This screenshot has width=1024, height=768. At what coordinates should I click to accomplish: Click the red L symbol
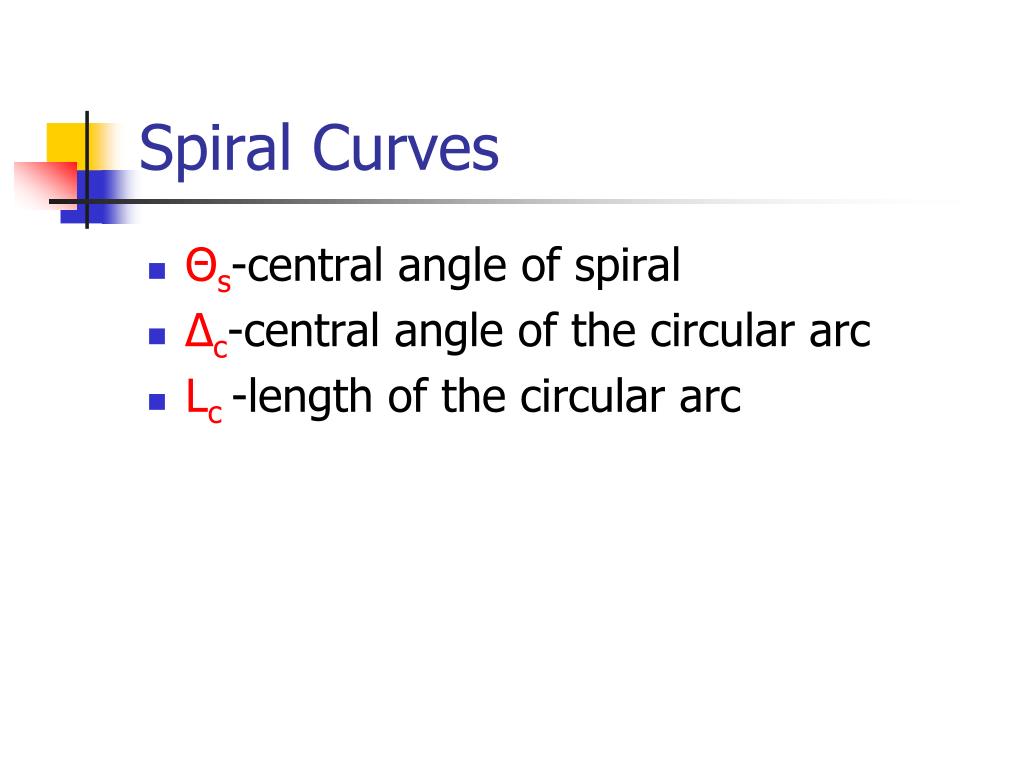(x=196, y=396)
